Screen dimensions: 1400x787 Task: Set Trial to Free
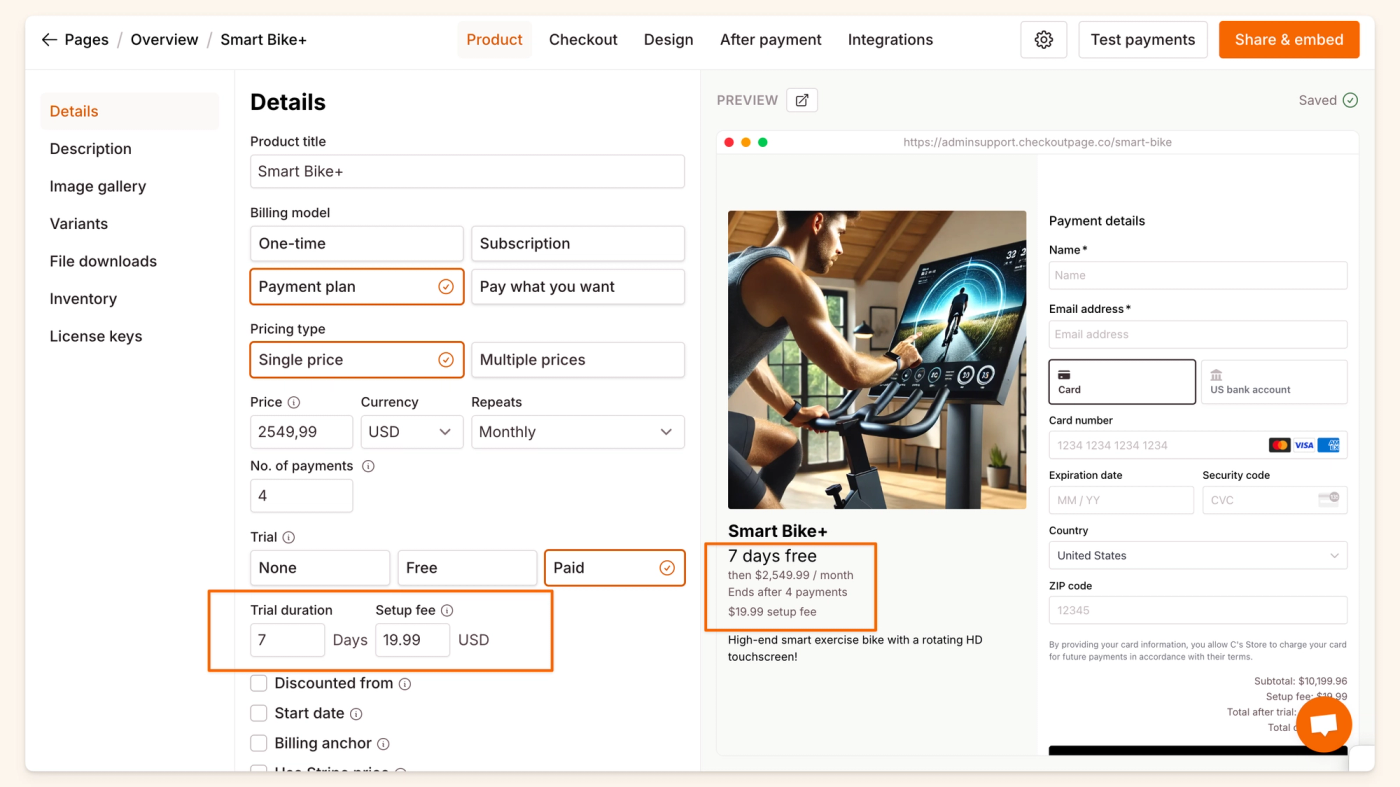click(x=467, y=568)
